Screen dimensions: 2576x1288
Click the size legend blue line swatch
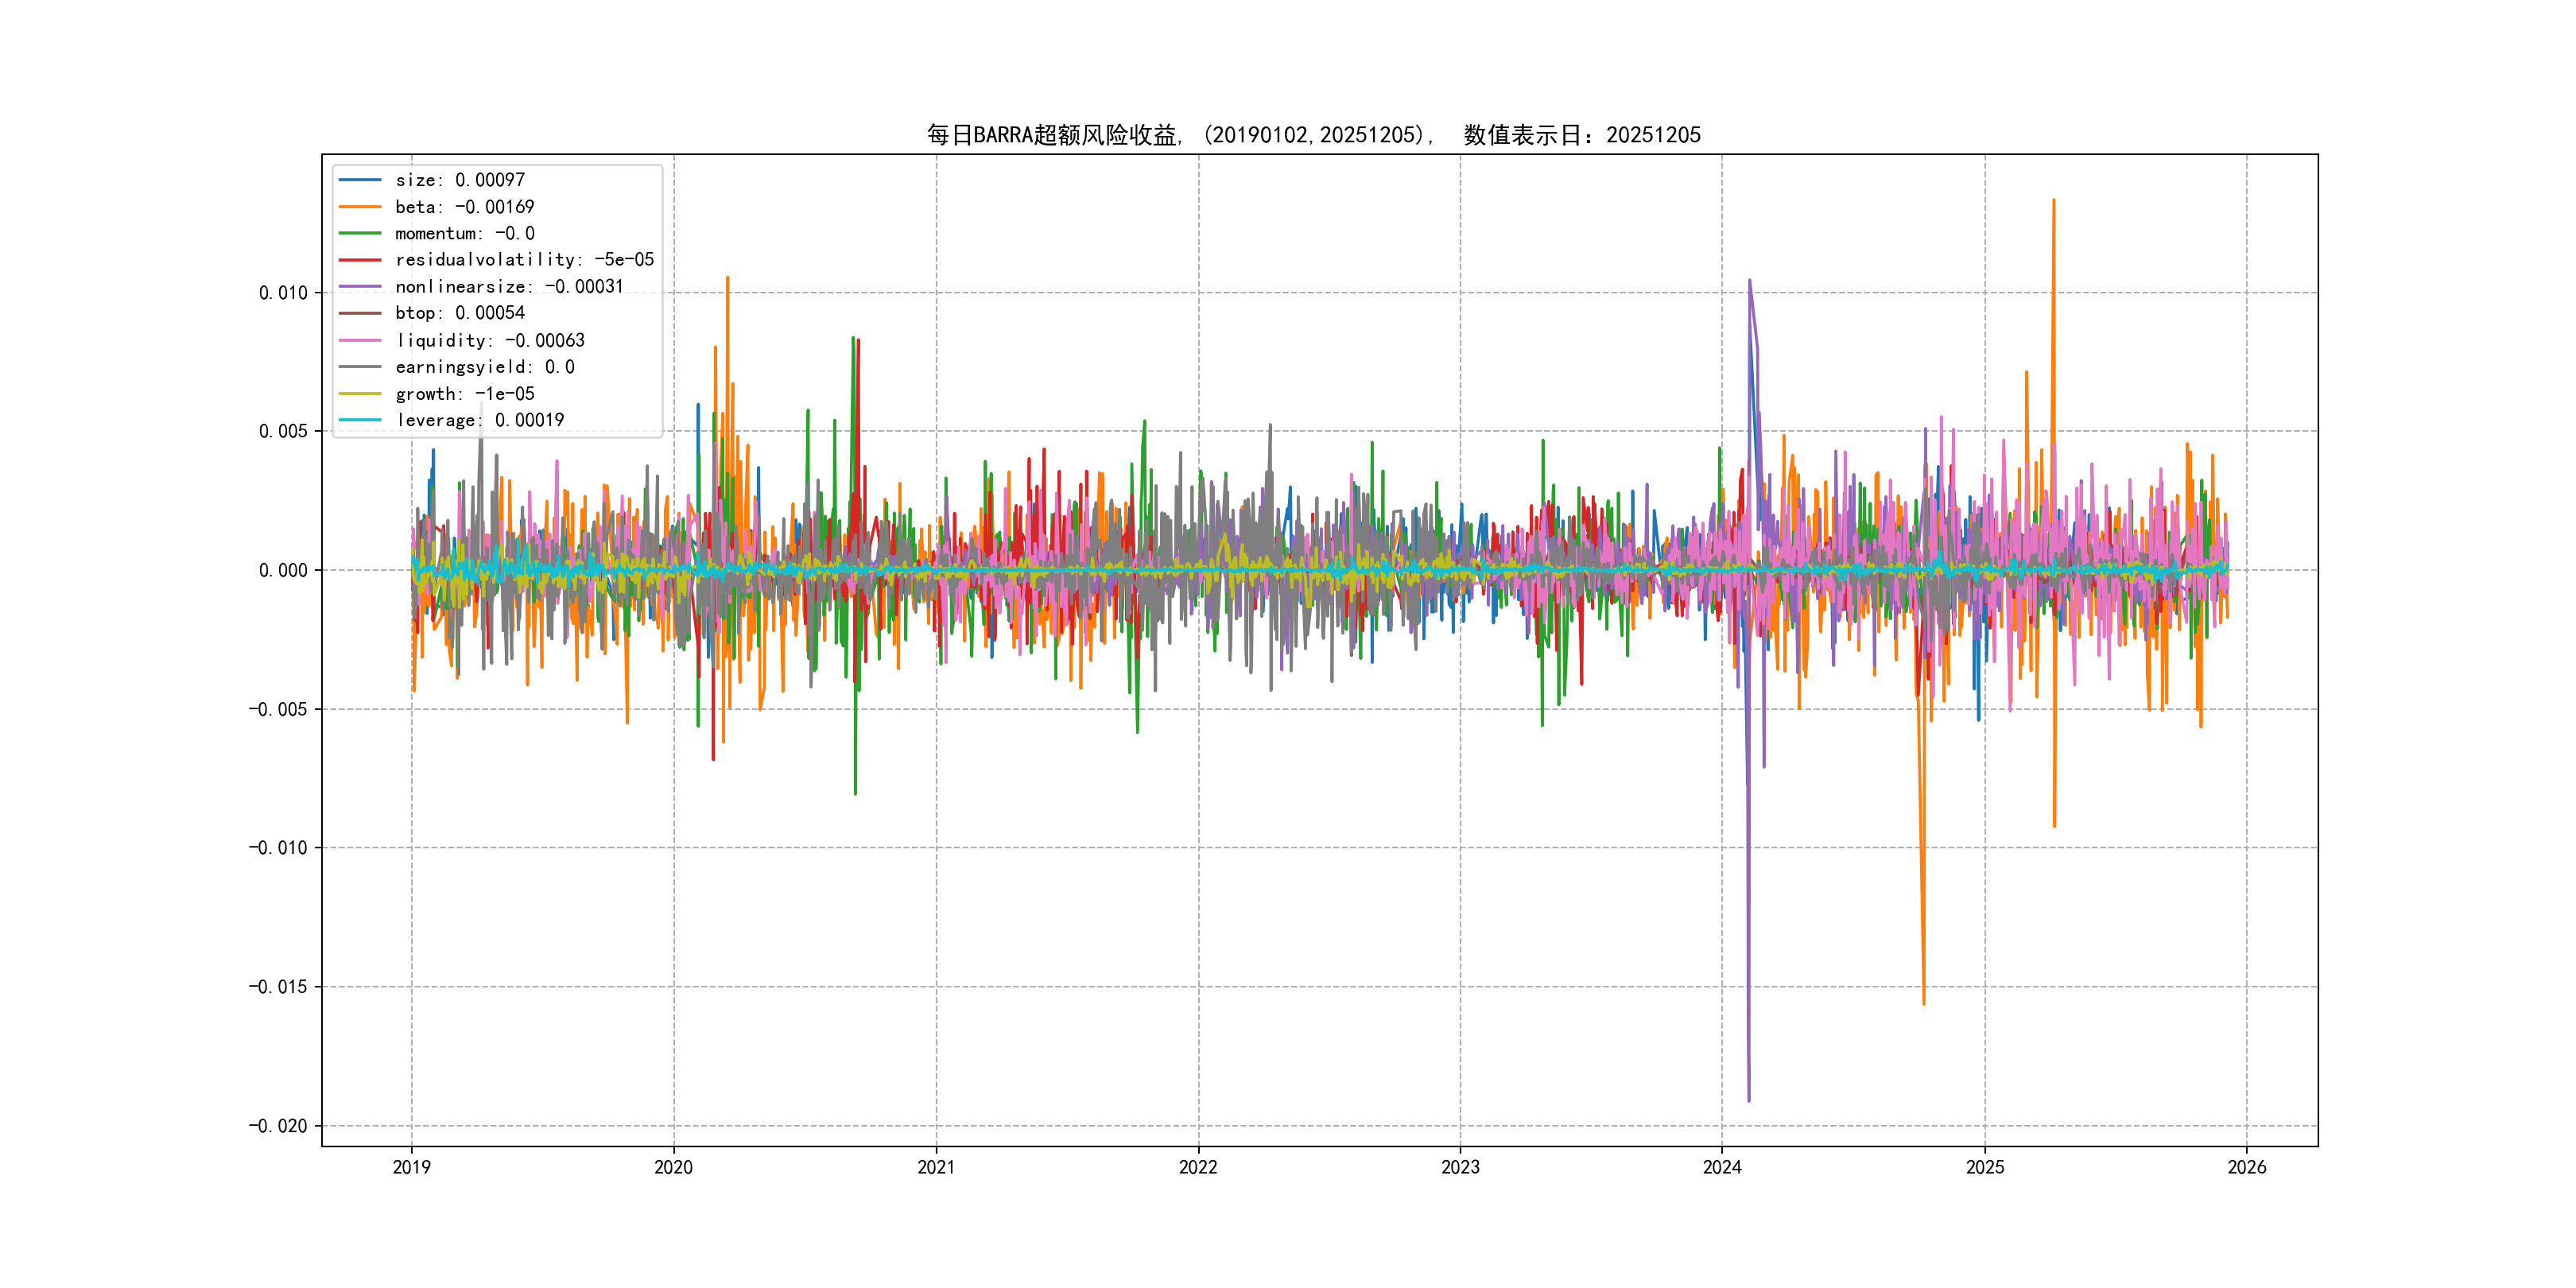360,180
